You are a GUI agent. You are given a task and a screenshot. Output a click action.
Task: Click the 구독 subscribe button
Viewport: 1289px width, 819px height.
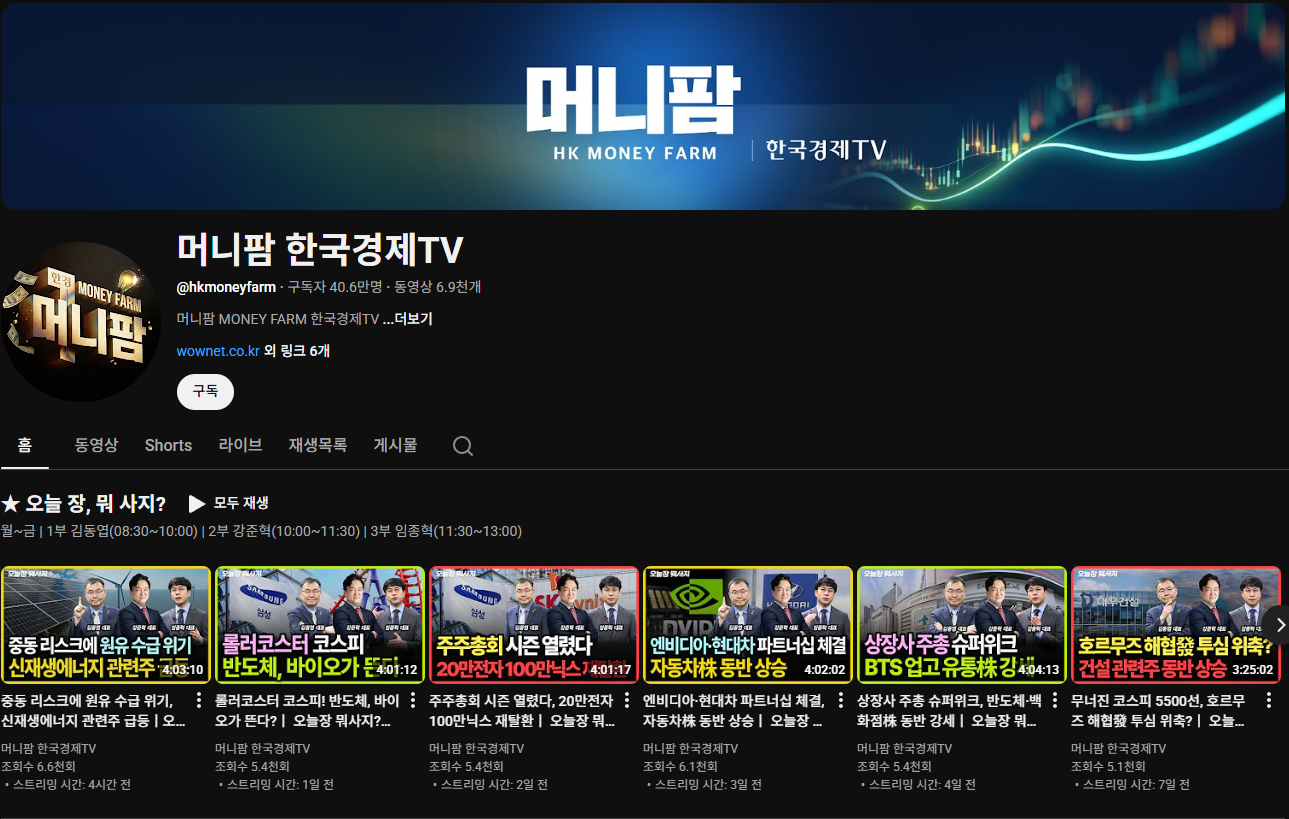pos(205,392)
